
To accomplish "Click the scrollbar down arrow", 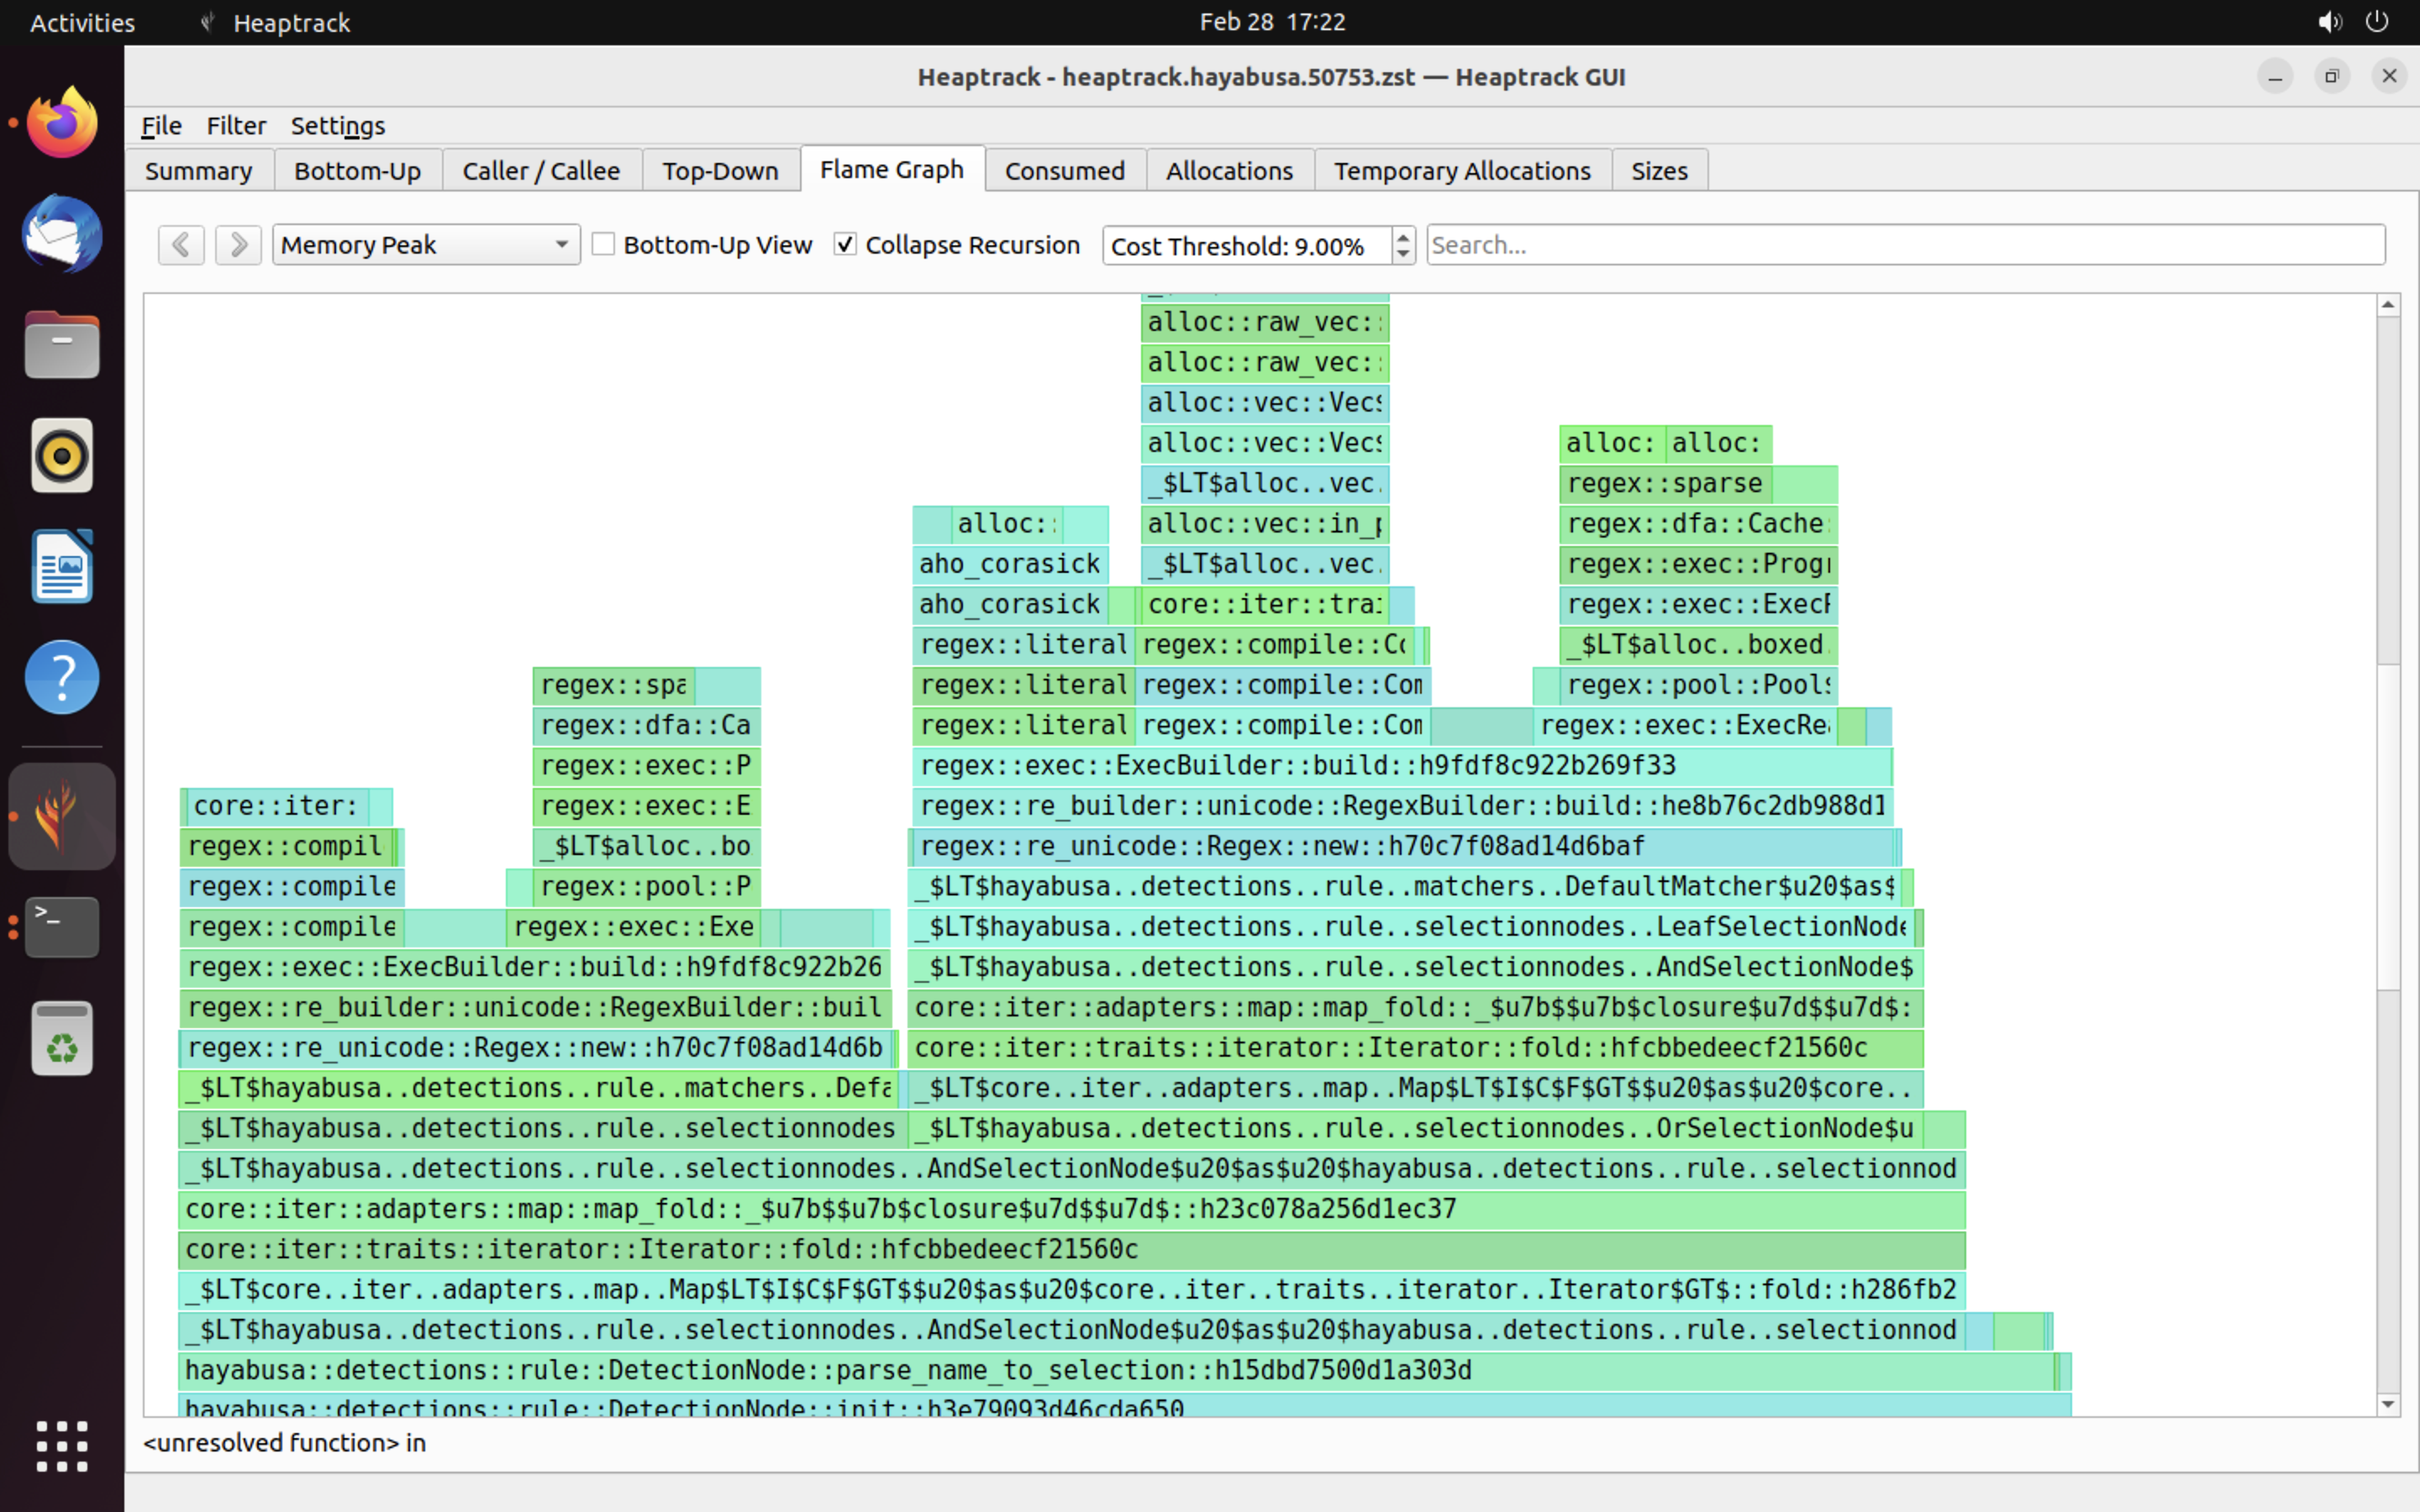I will [x=2388, y=1404].
